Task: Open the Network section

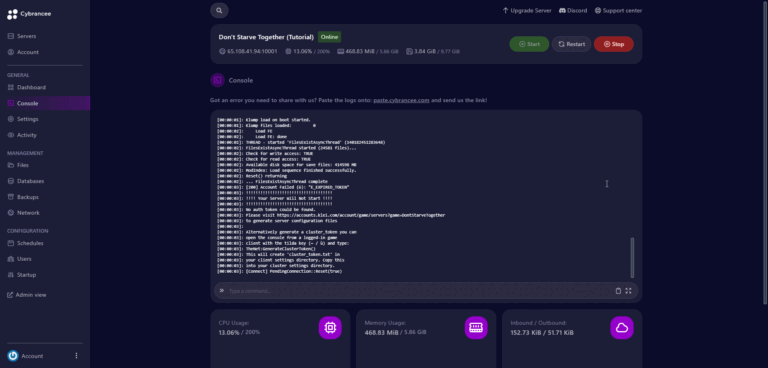Action: tap(28, 213)
